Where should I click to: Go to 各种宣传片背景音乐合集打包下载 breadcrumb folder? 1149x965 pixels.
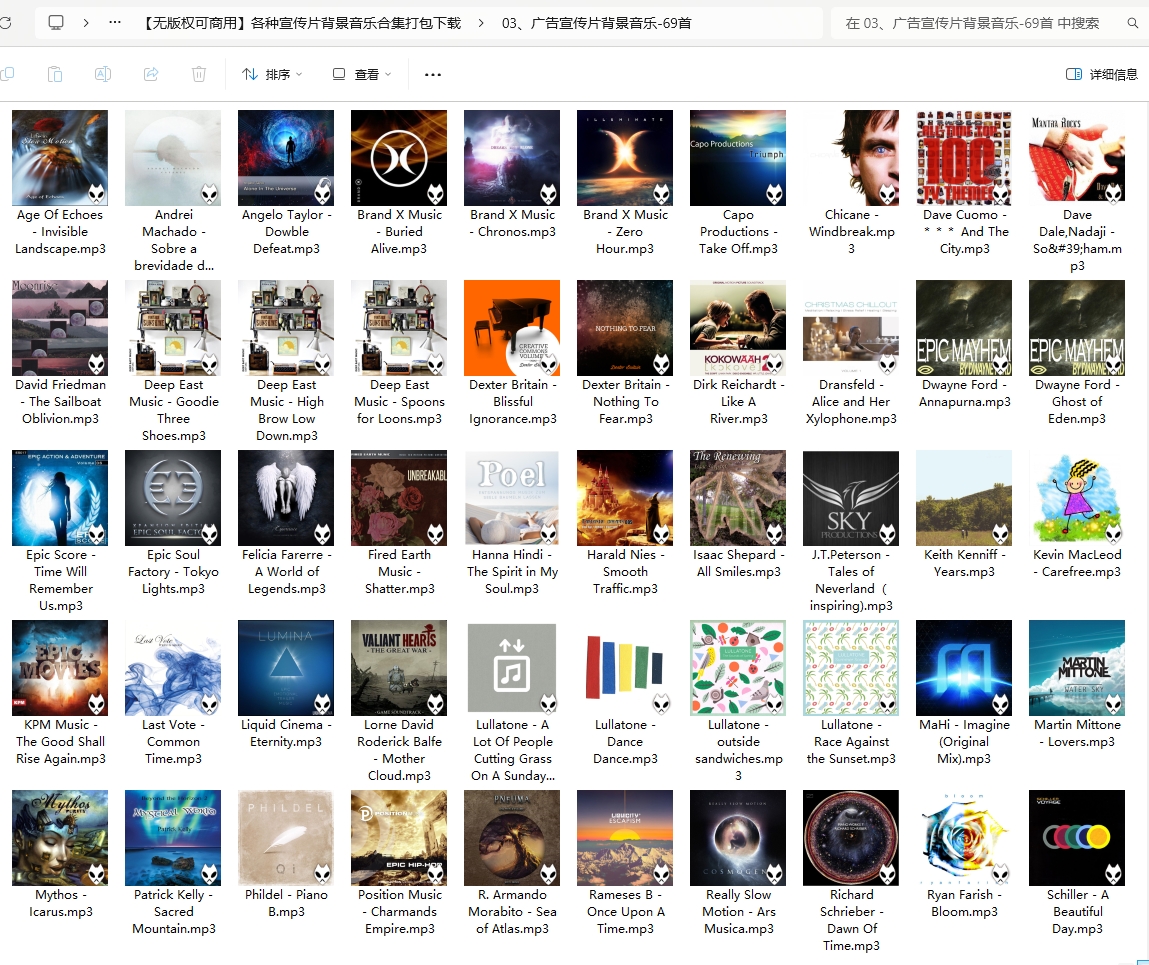301,23
